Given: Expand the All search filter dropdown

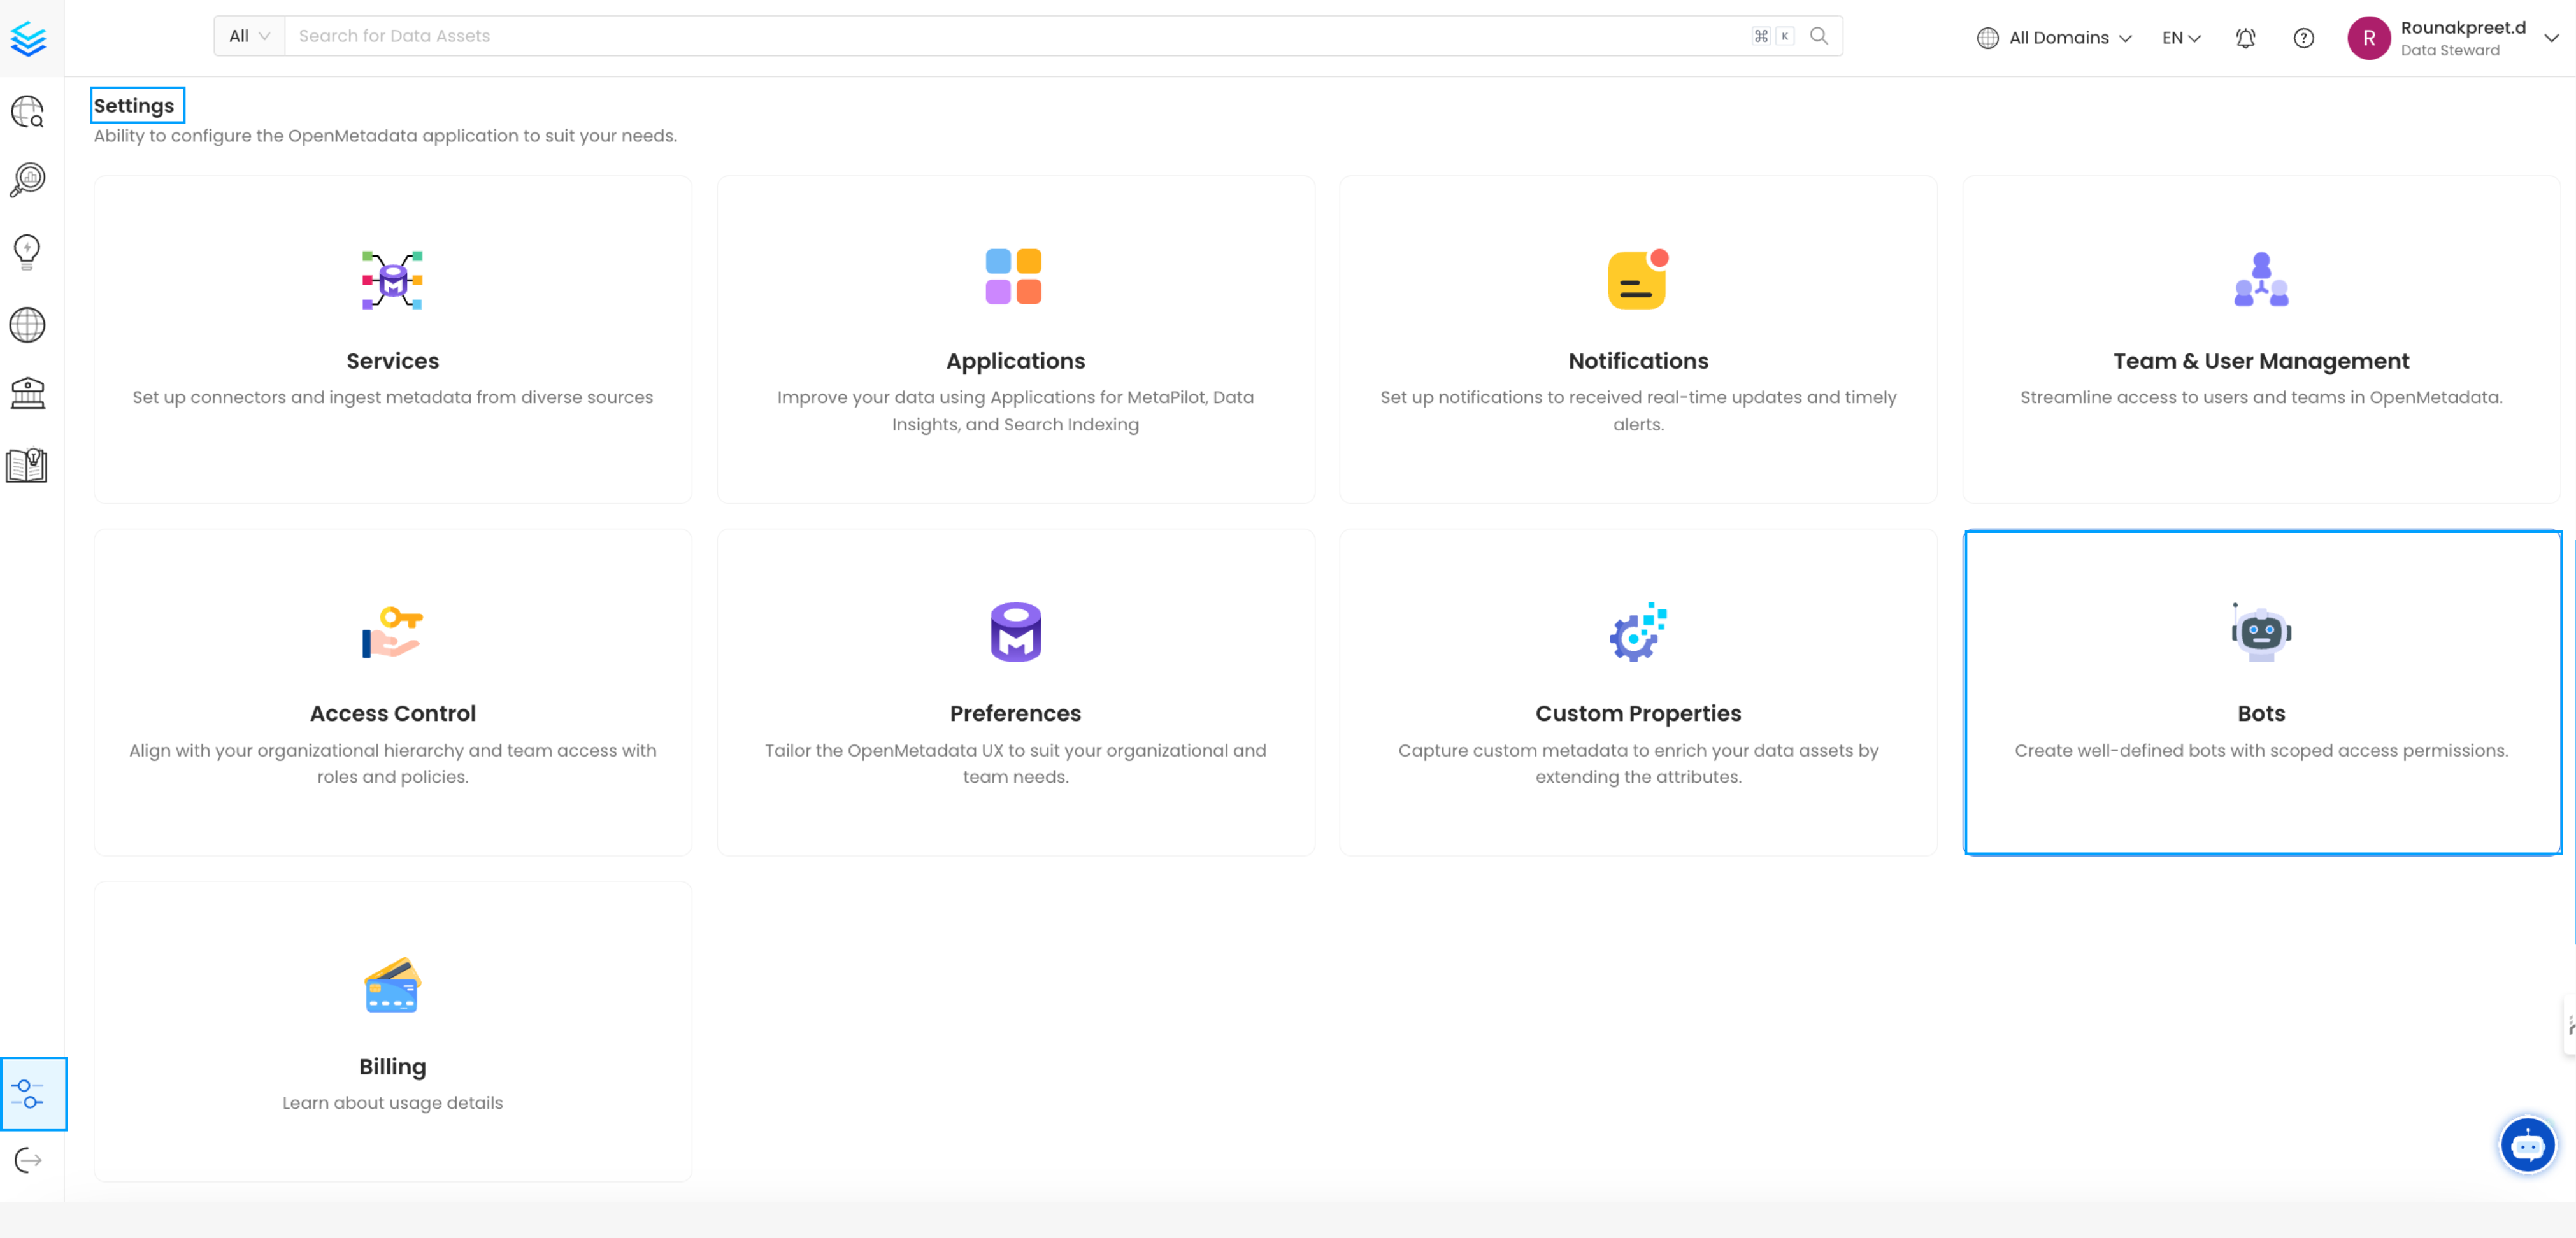Looking at the screenshot, I should click(x=248, y=35).
